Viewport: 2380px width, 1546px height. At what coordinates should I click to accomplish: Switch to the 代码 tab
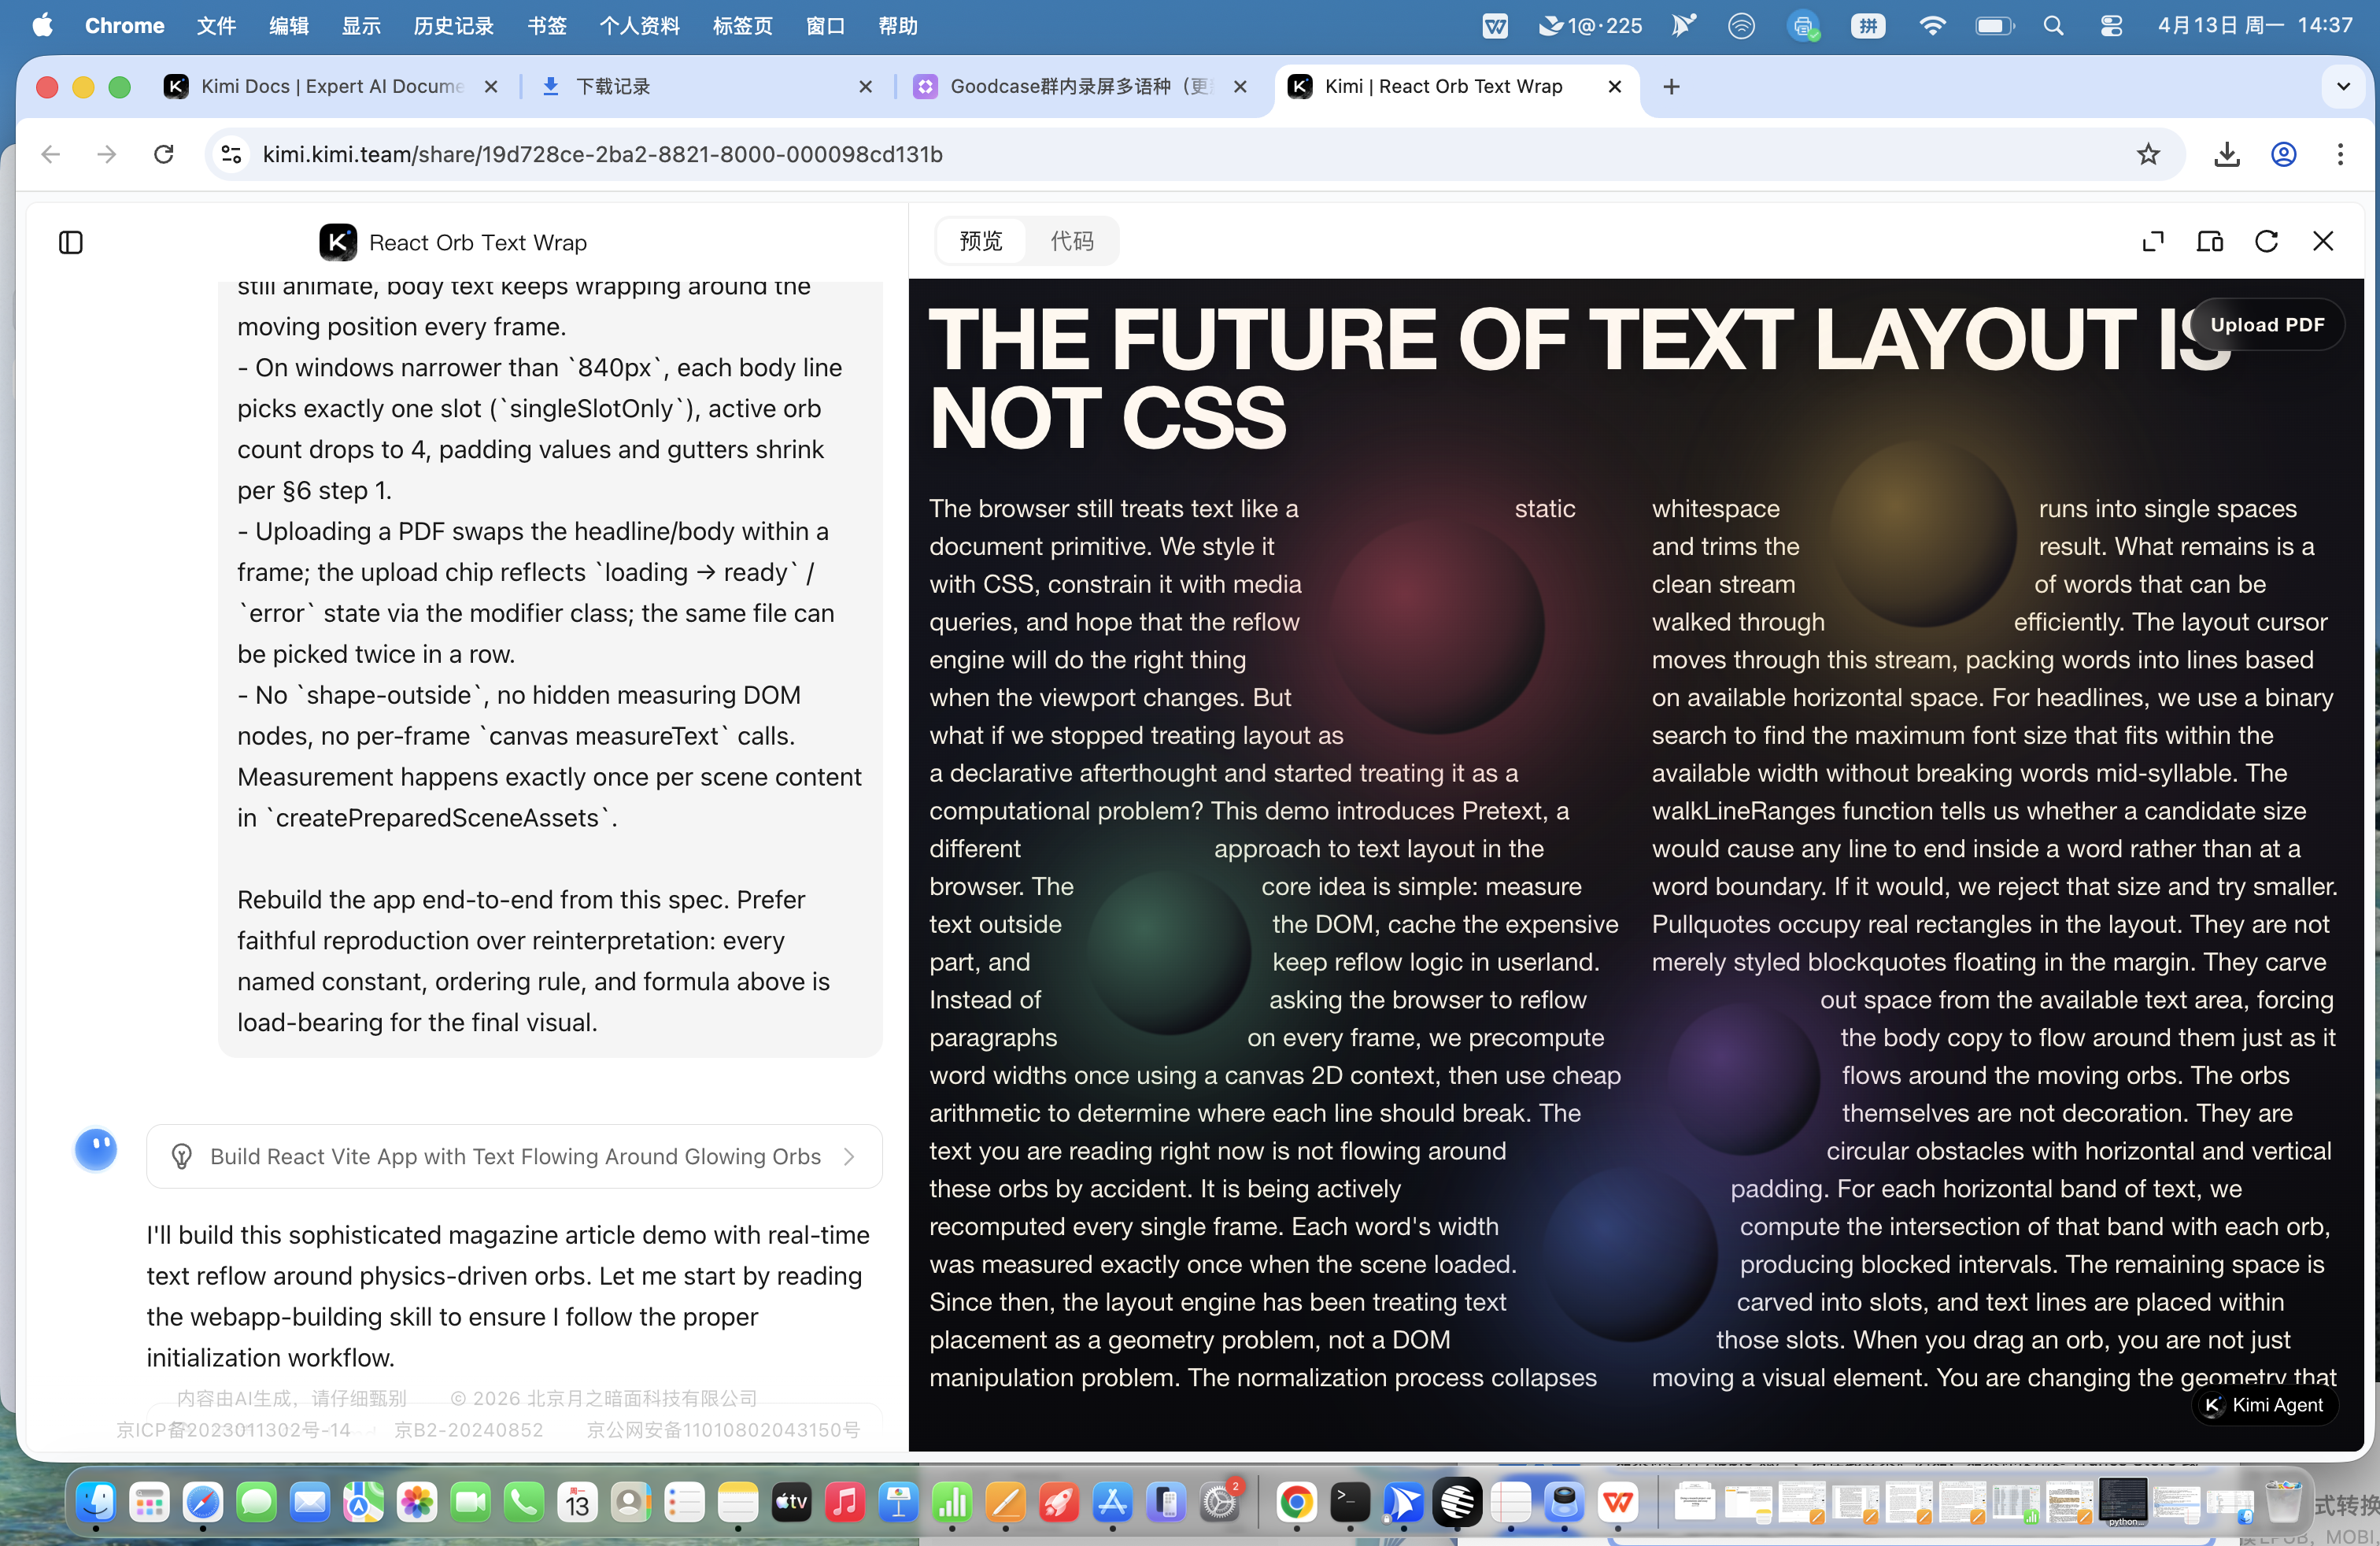tap(1071, 241)
